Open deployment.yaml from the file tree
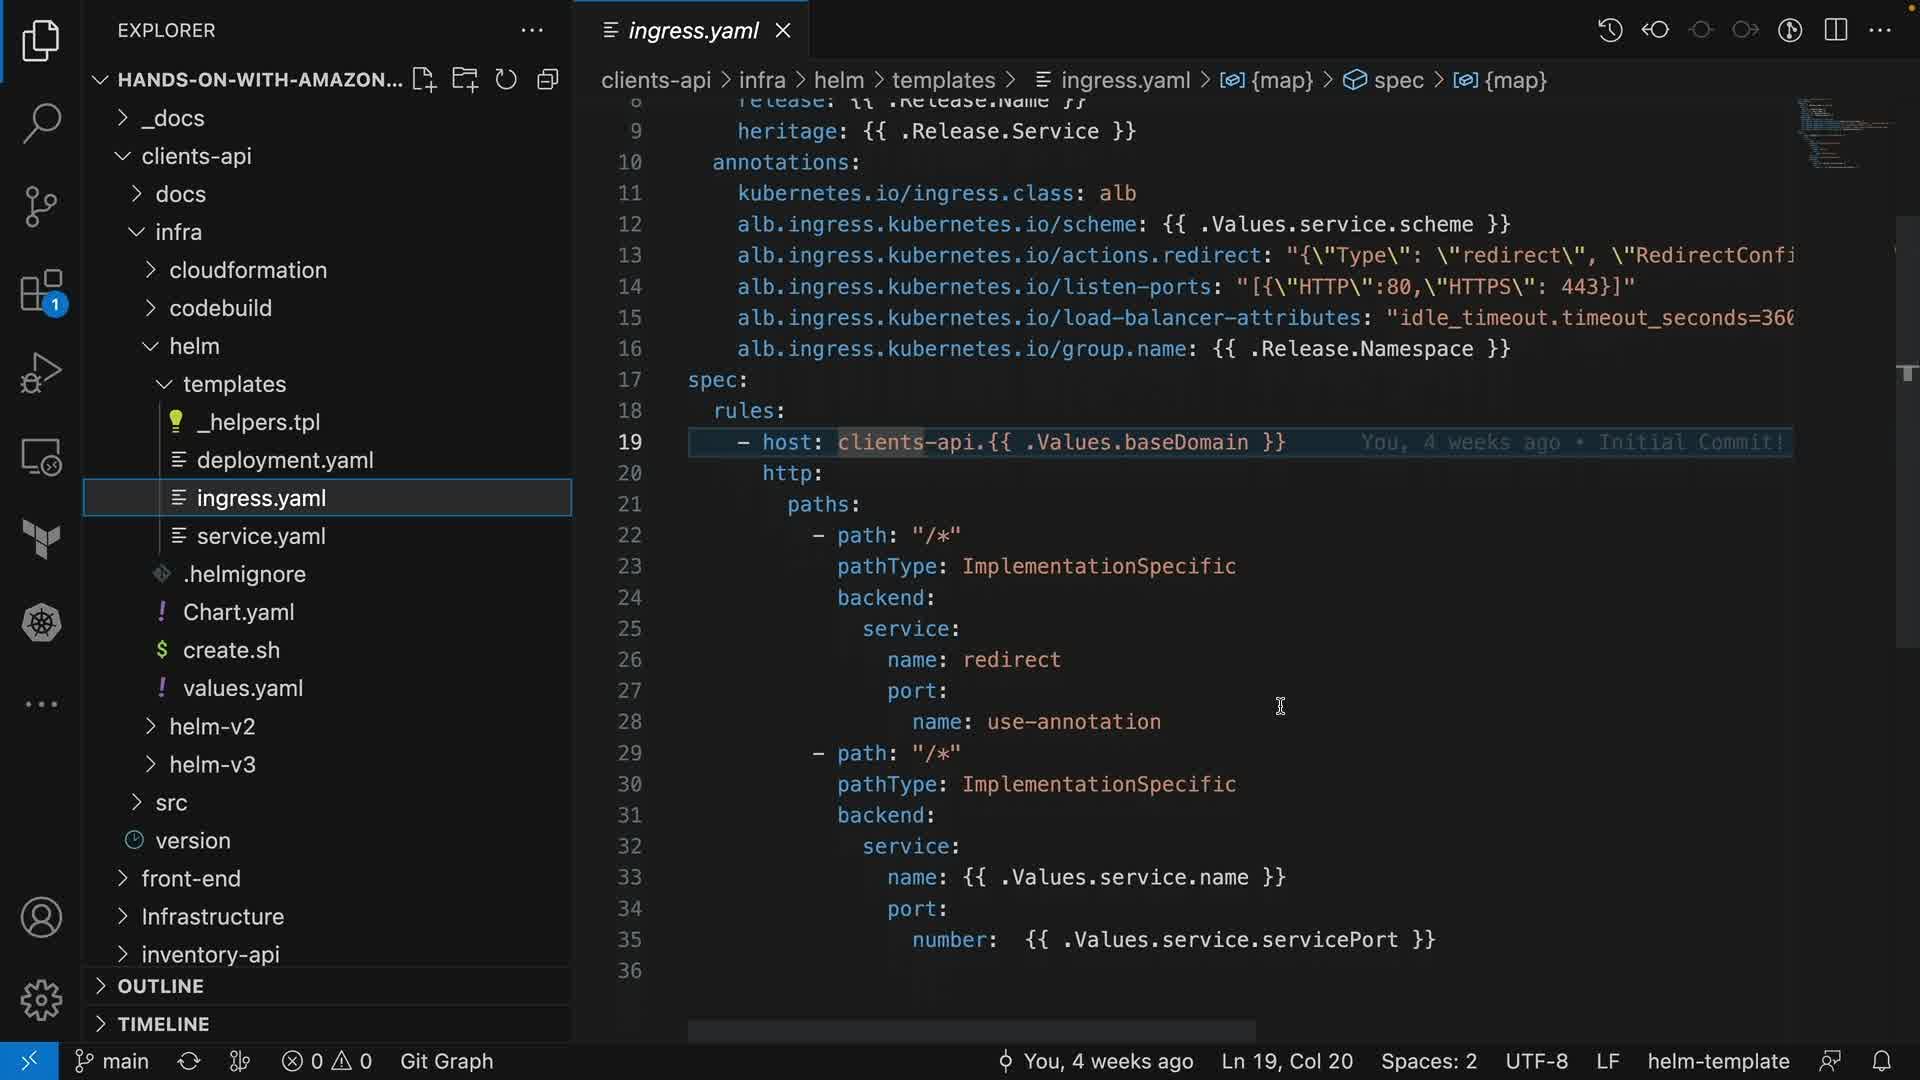Viewport: 1920px width, 1080px height. pyautogui.click(x=284, y=460)
